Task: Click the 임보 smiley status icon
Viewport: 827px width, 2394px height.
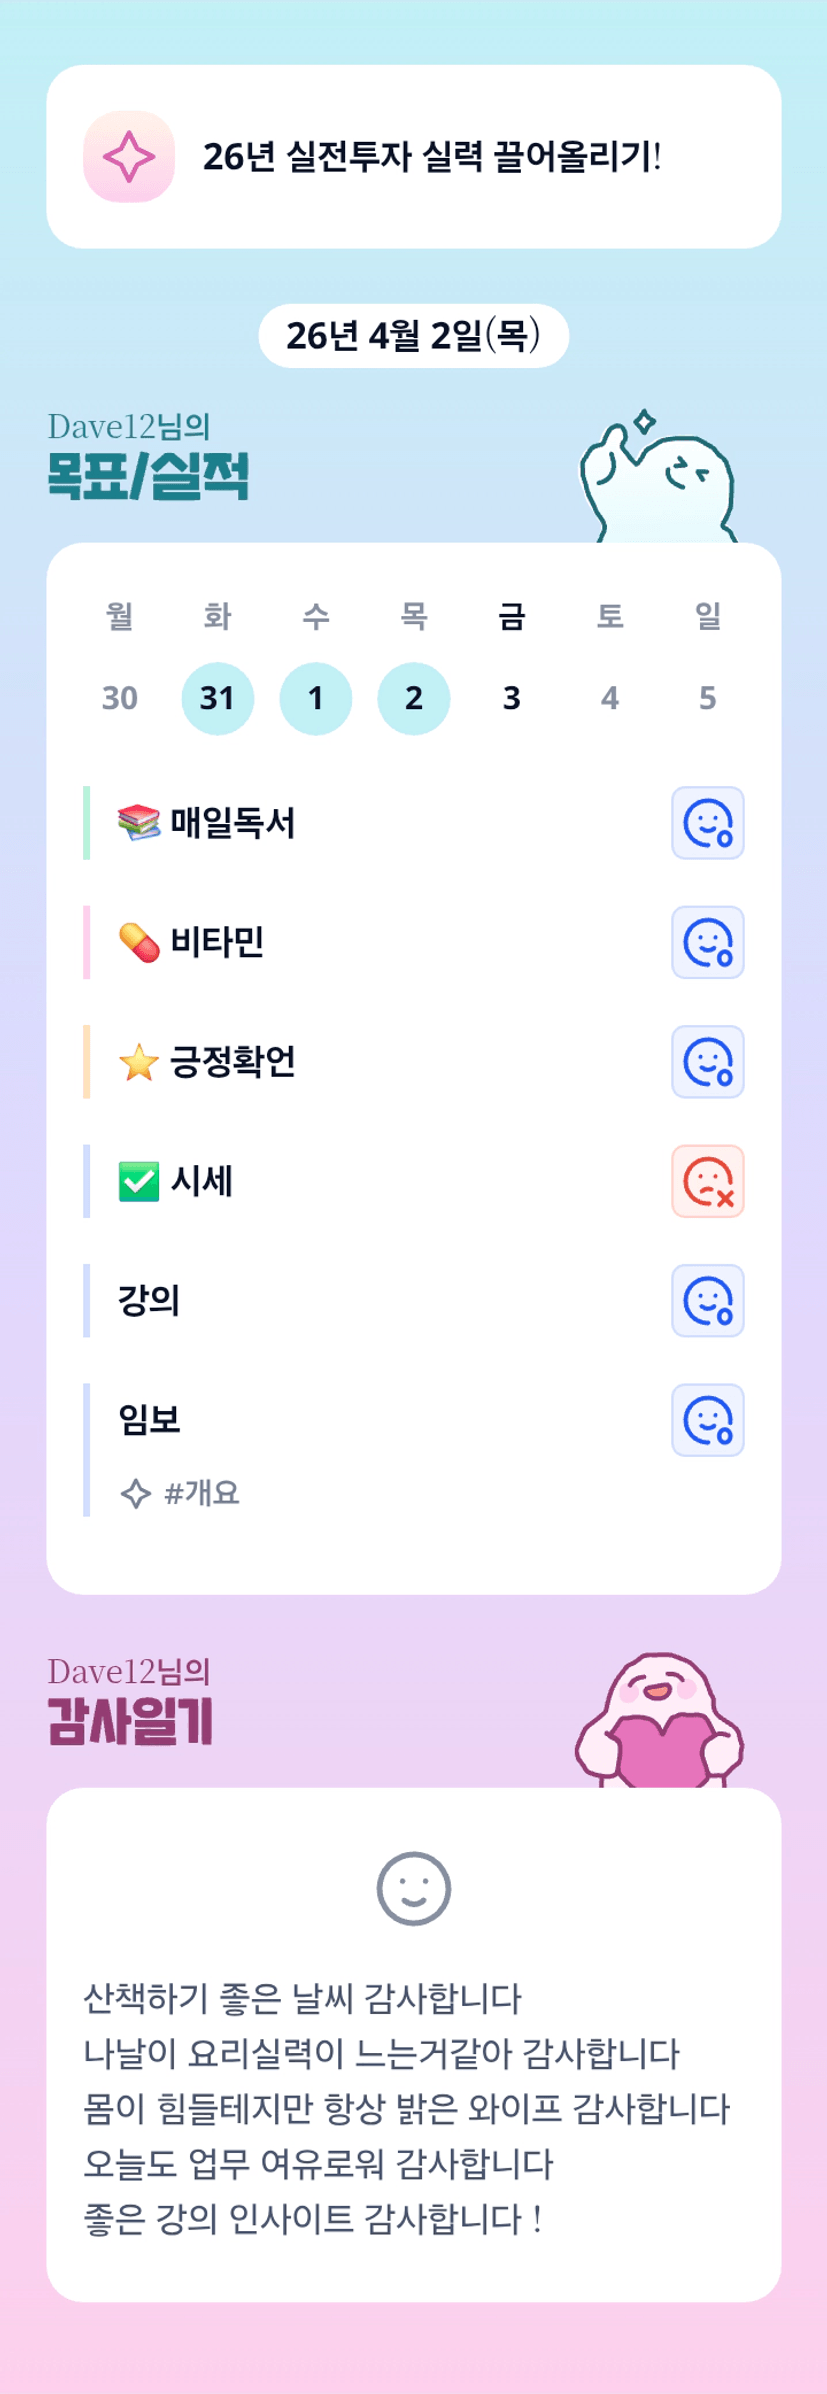Action: [x=707, y=1420]
